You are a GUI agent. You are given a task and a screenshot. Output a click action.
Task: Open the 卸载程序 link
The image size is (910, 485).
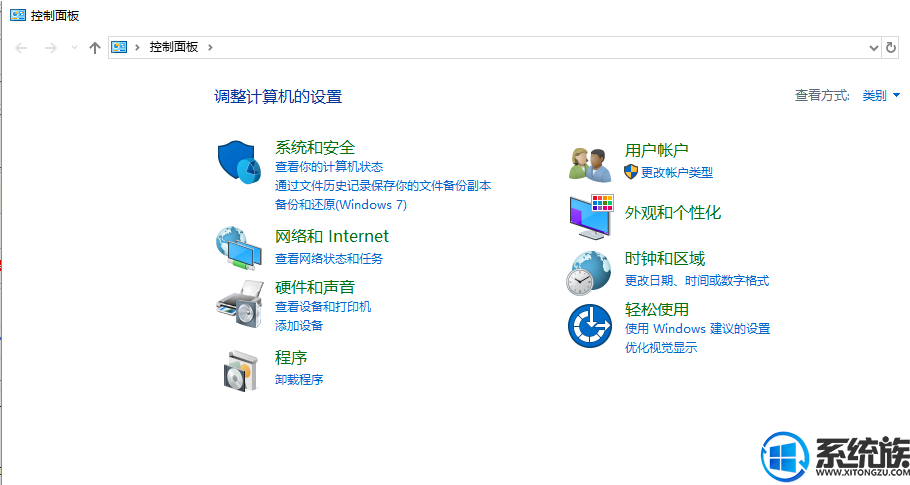(299, 379)
